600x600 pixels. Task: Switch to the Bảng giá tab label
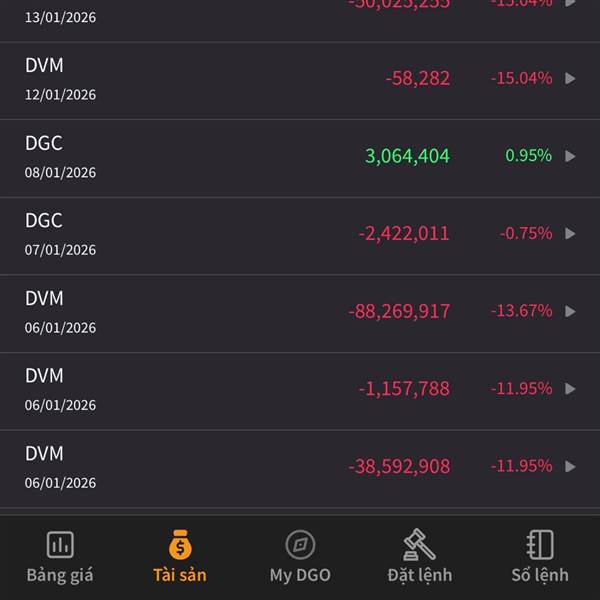[60, 575]
